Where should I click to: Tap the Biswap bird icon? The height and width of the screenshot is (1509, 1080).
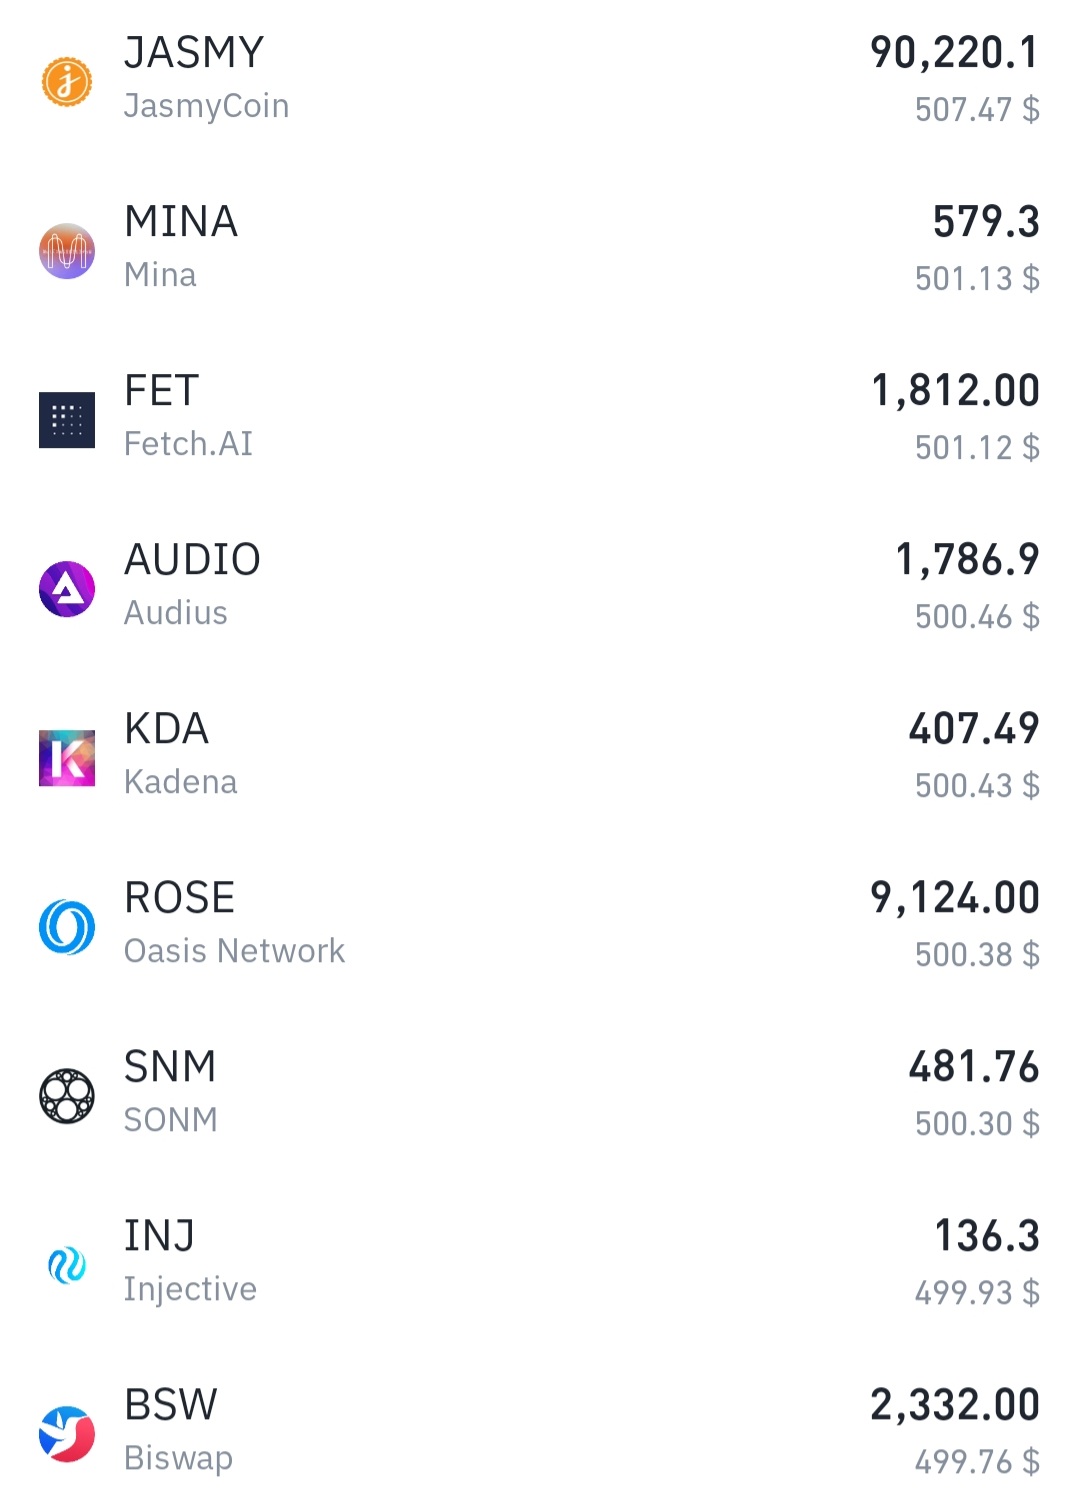67,1434
